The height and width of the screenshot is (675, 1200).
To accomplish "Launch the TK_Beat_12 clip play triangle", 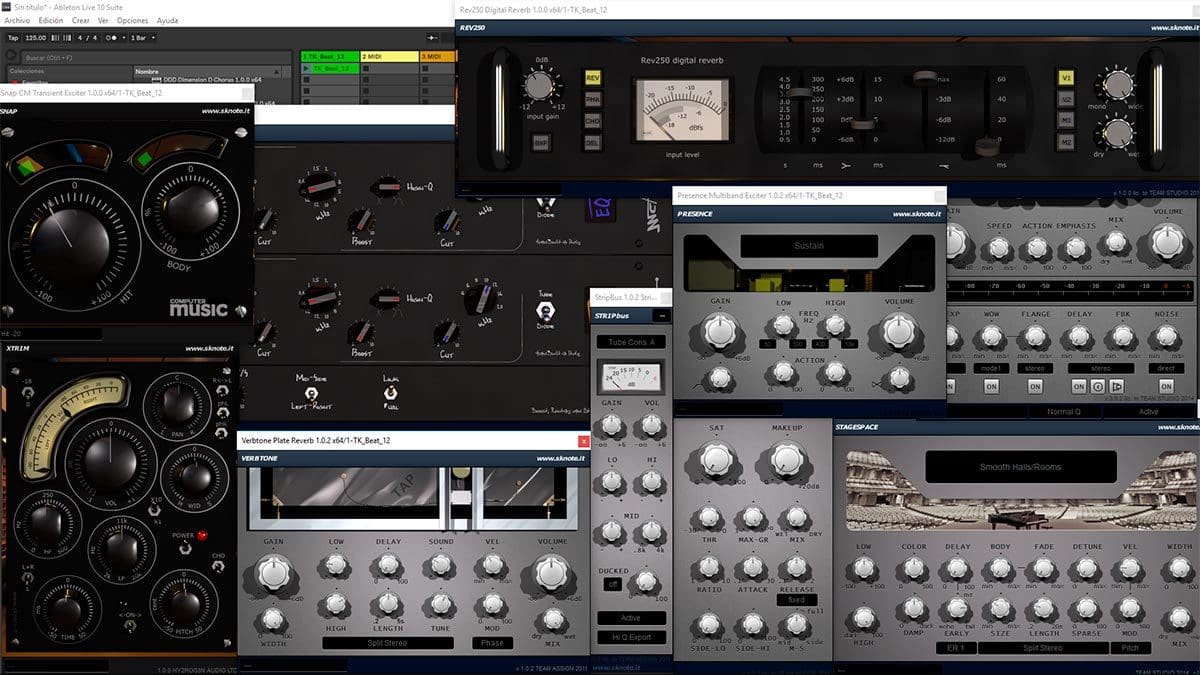I will (x=307, y=68).
